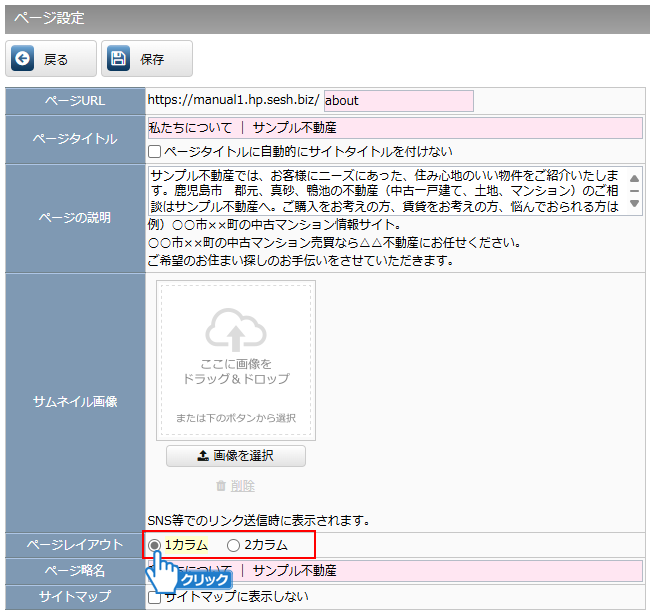650x615 pixels.
Task: Select the 1カラム layout radio button
Action: [155, 545]
